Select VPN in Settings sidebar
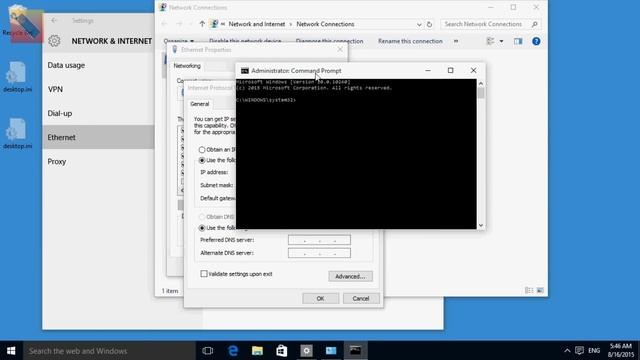This screenshot has height=360, width=640. click(x=98, y=89)
